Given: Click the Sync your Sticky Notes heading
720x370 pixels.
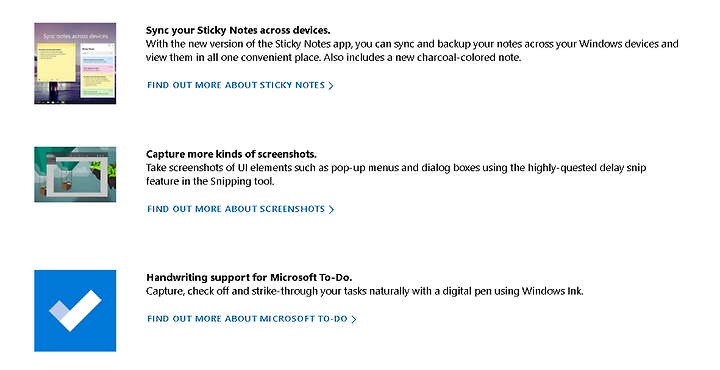Looking at the screenshot, I should (238, 30).
